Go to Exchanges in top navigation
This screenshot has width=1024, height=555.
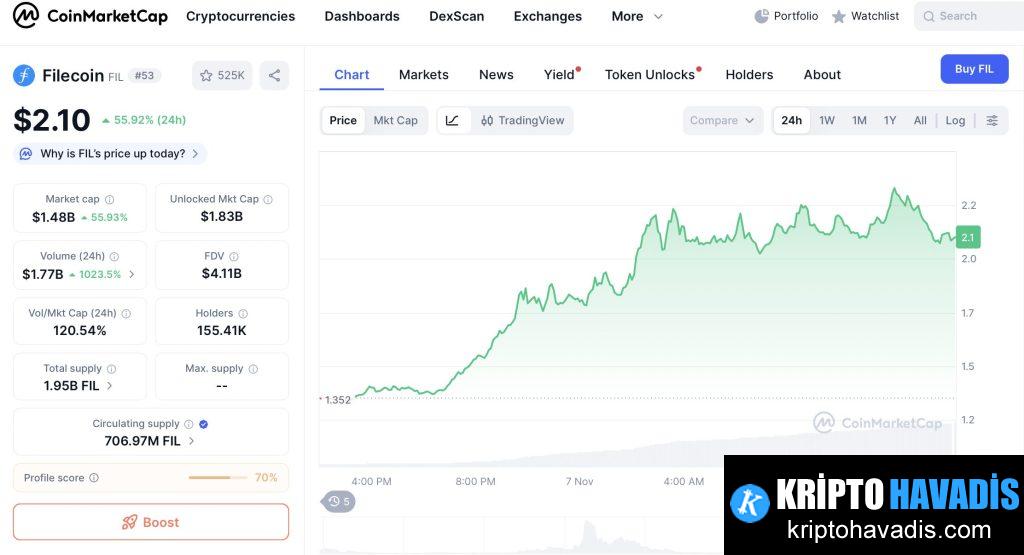point(547,16)
